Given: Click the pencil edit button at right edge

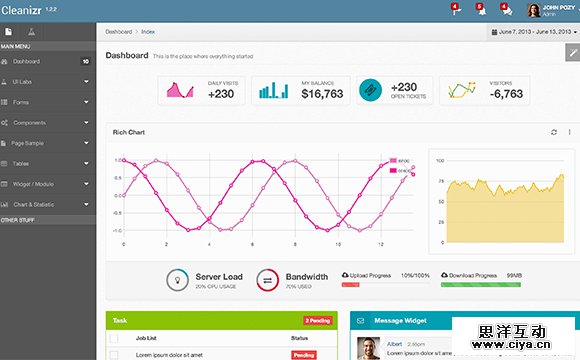Looking at the screenshot, I should coord(573,53).
